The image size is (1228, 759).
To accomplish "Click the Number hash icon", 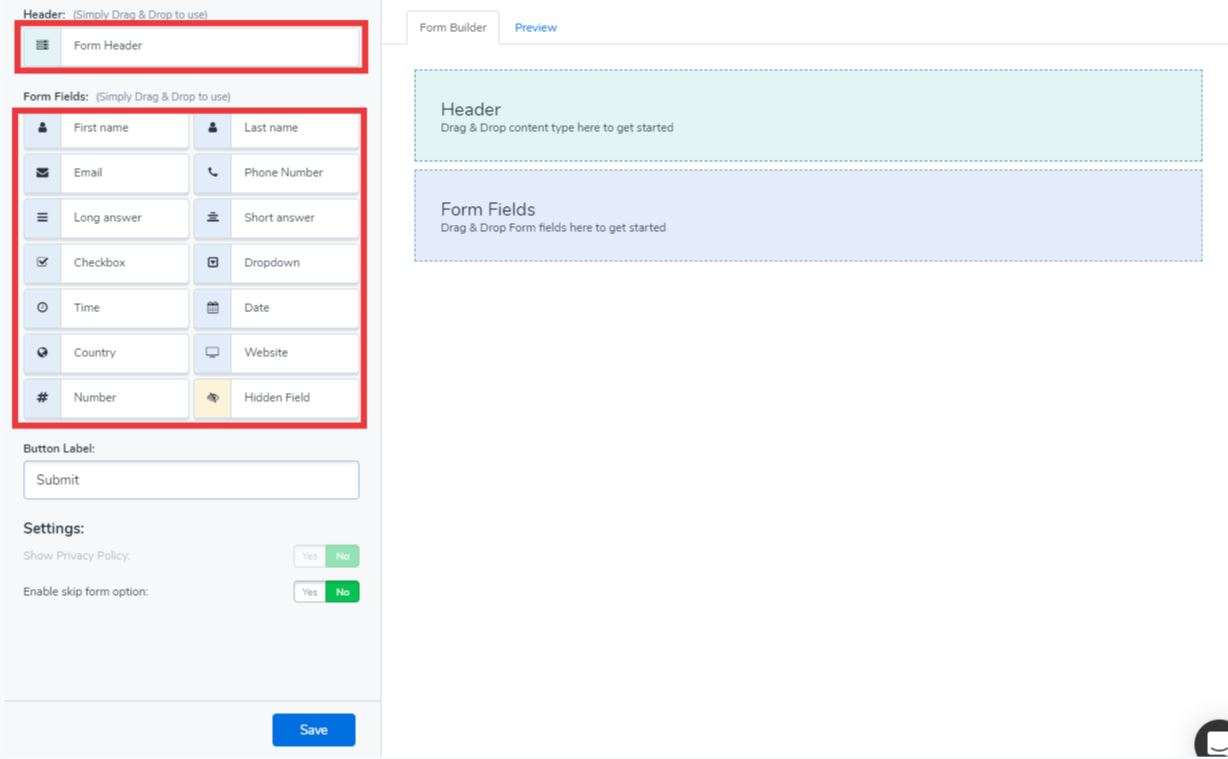I will [42, 398].
